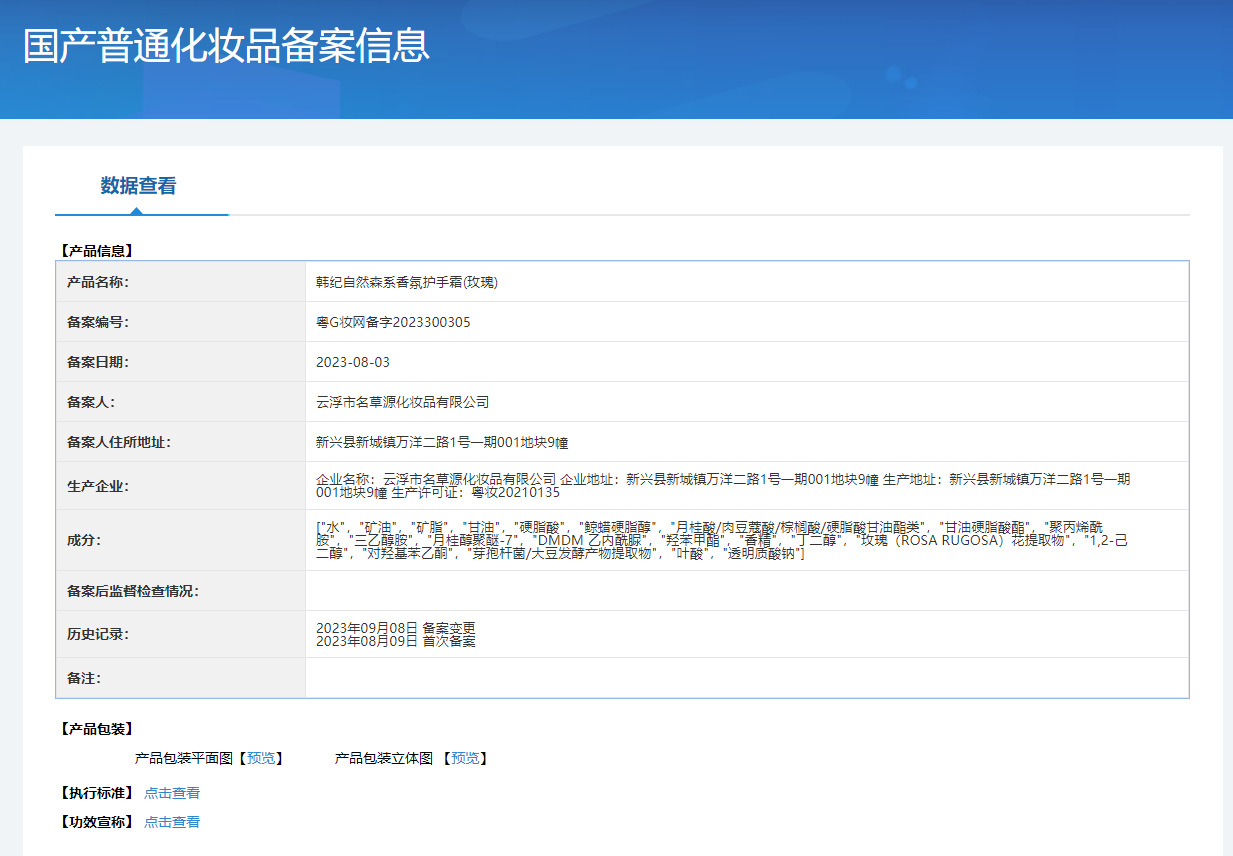This screenshot has height=856, width=1233.
Task: Click the filing date 2023-08-03
Action: 352,362
